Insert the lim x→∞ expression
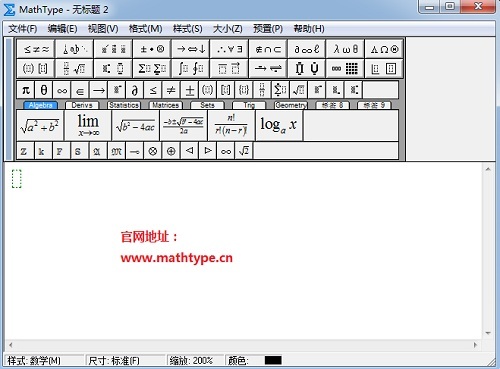500x369 pixels. (x=88, y=125)
